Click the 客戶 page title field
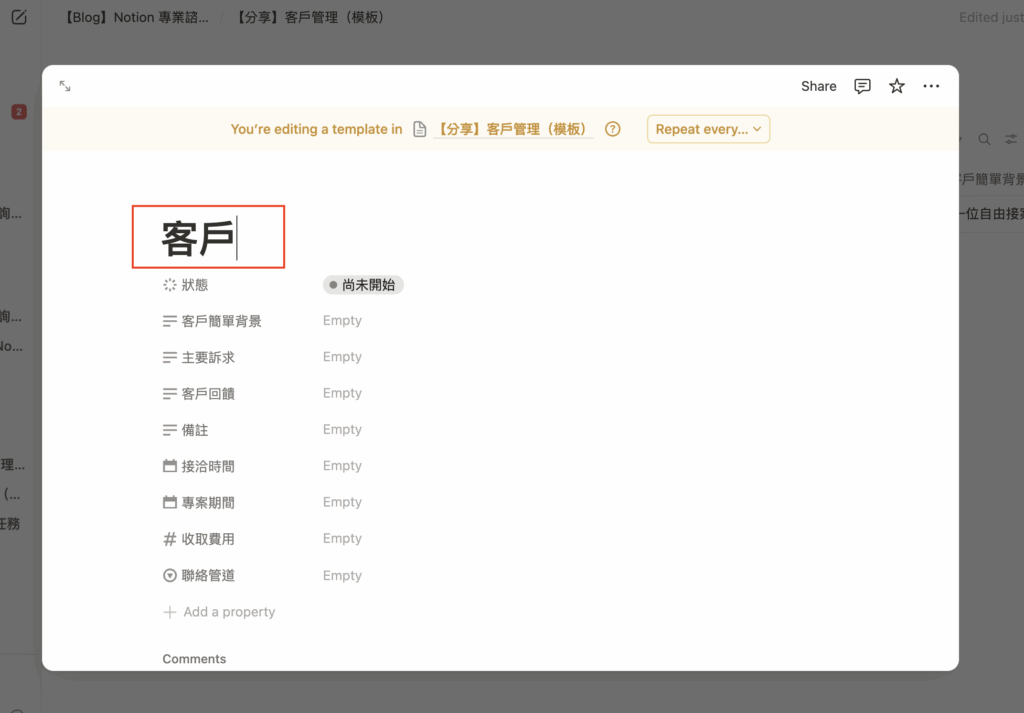This screenshot has width=1024, height=713. click(199, 238)
